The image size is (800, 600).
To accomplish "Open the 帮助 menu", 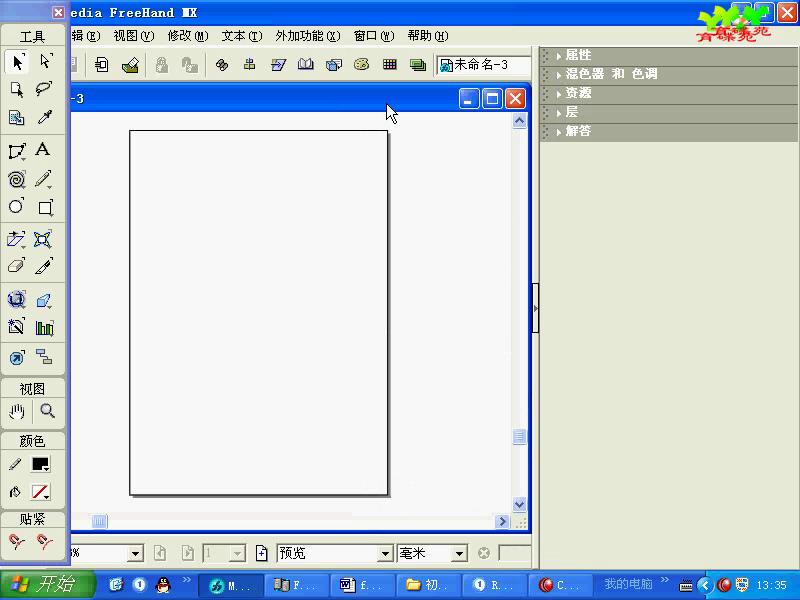I will 428,36.
